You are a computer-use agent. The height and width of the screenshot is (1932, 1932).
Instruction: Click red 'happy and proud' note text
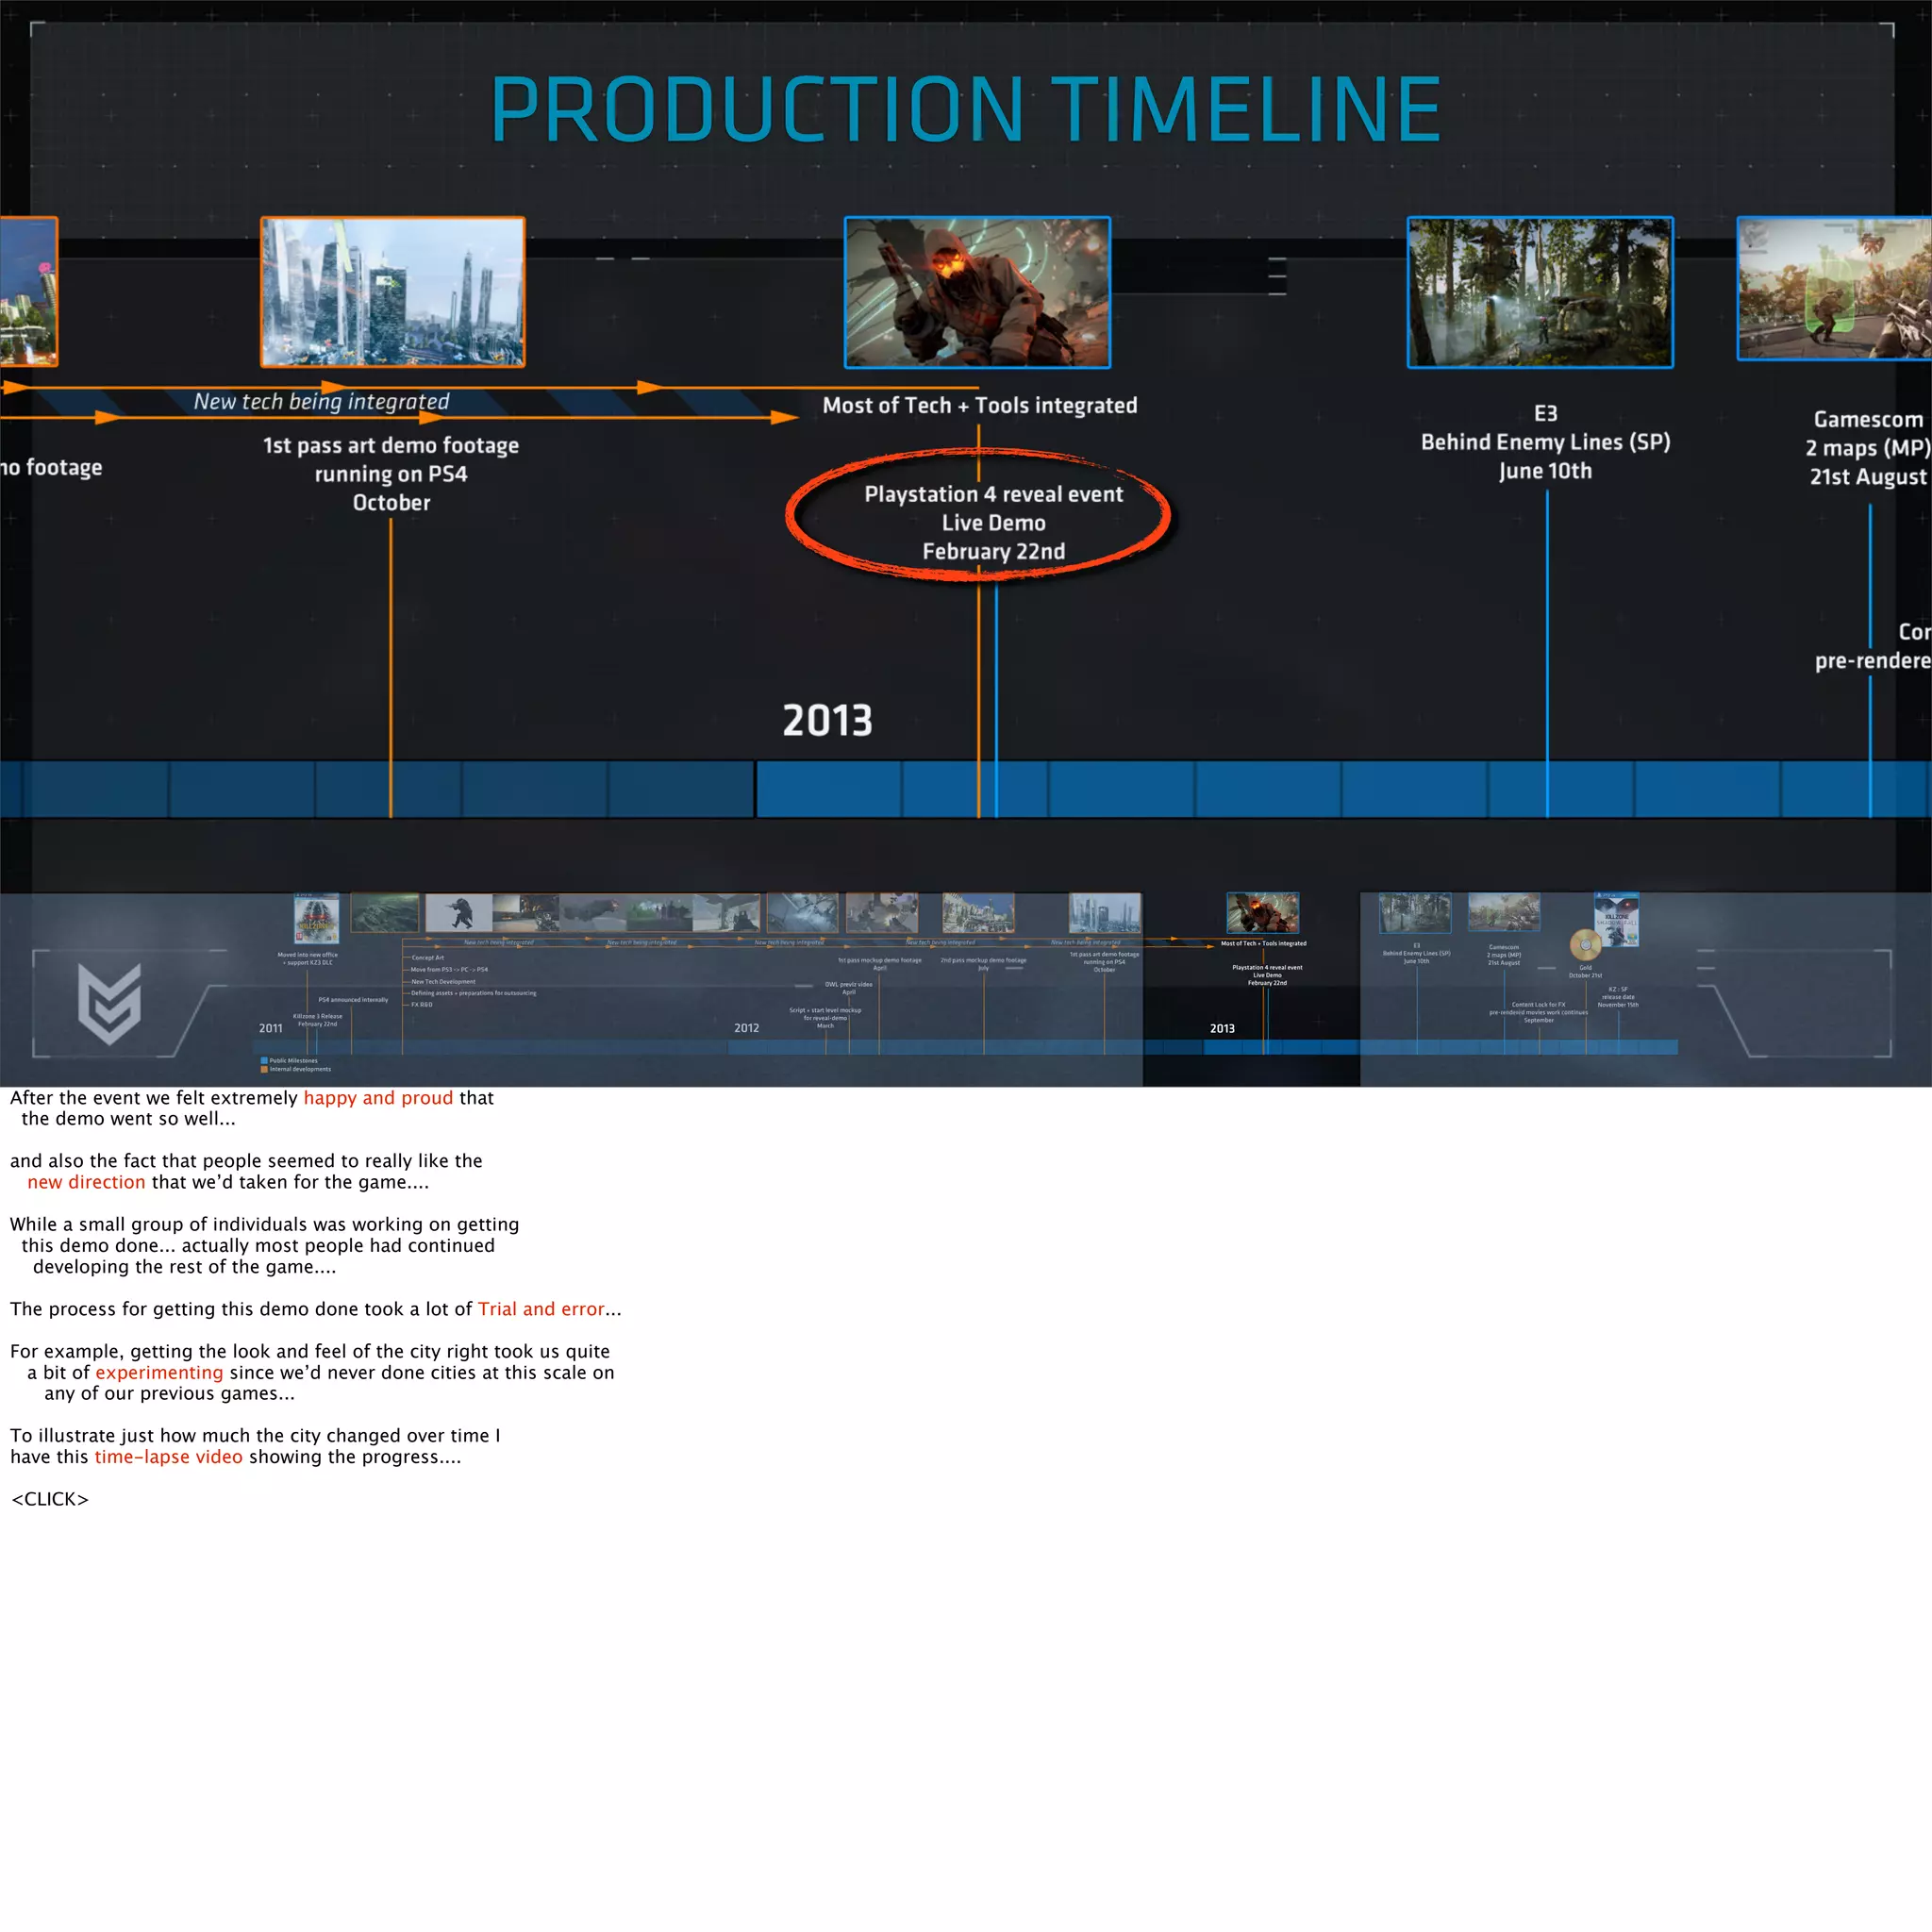coord(378,1097)
